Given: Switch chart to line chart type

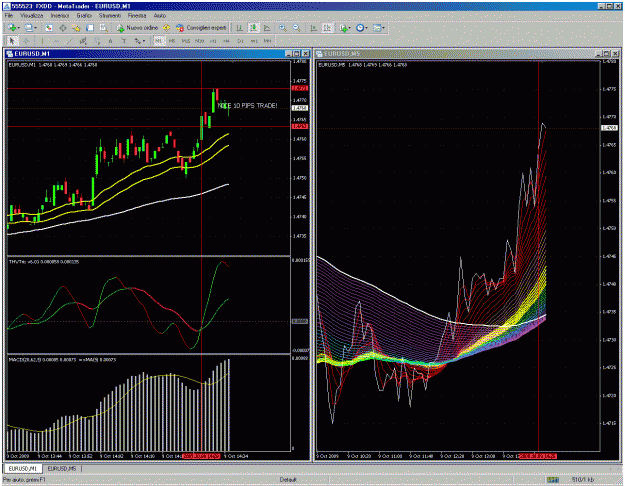Looking at the screenshot, I should (x=267, y=28).
